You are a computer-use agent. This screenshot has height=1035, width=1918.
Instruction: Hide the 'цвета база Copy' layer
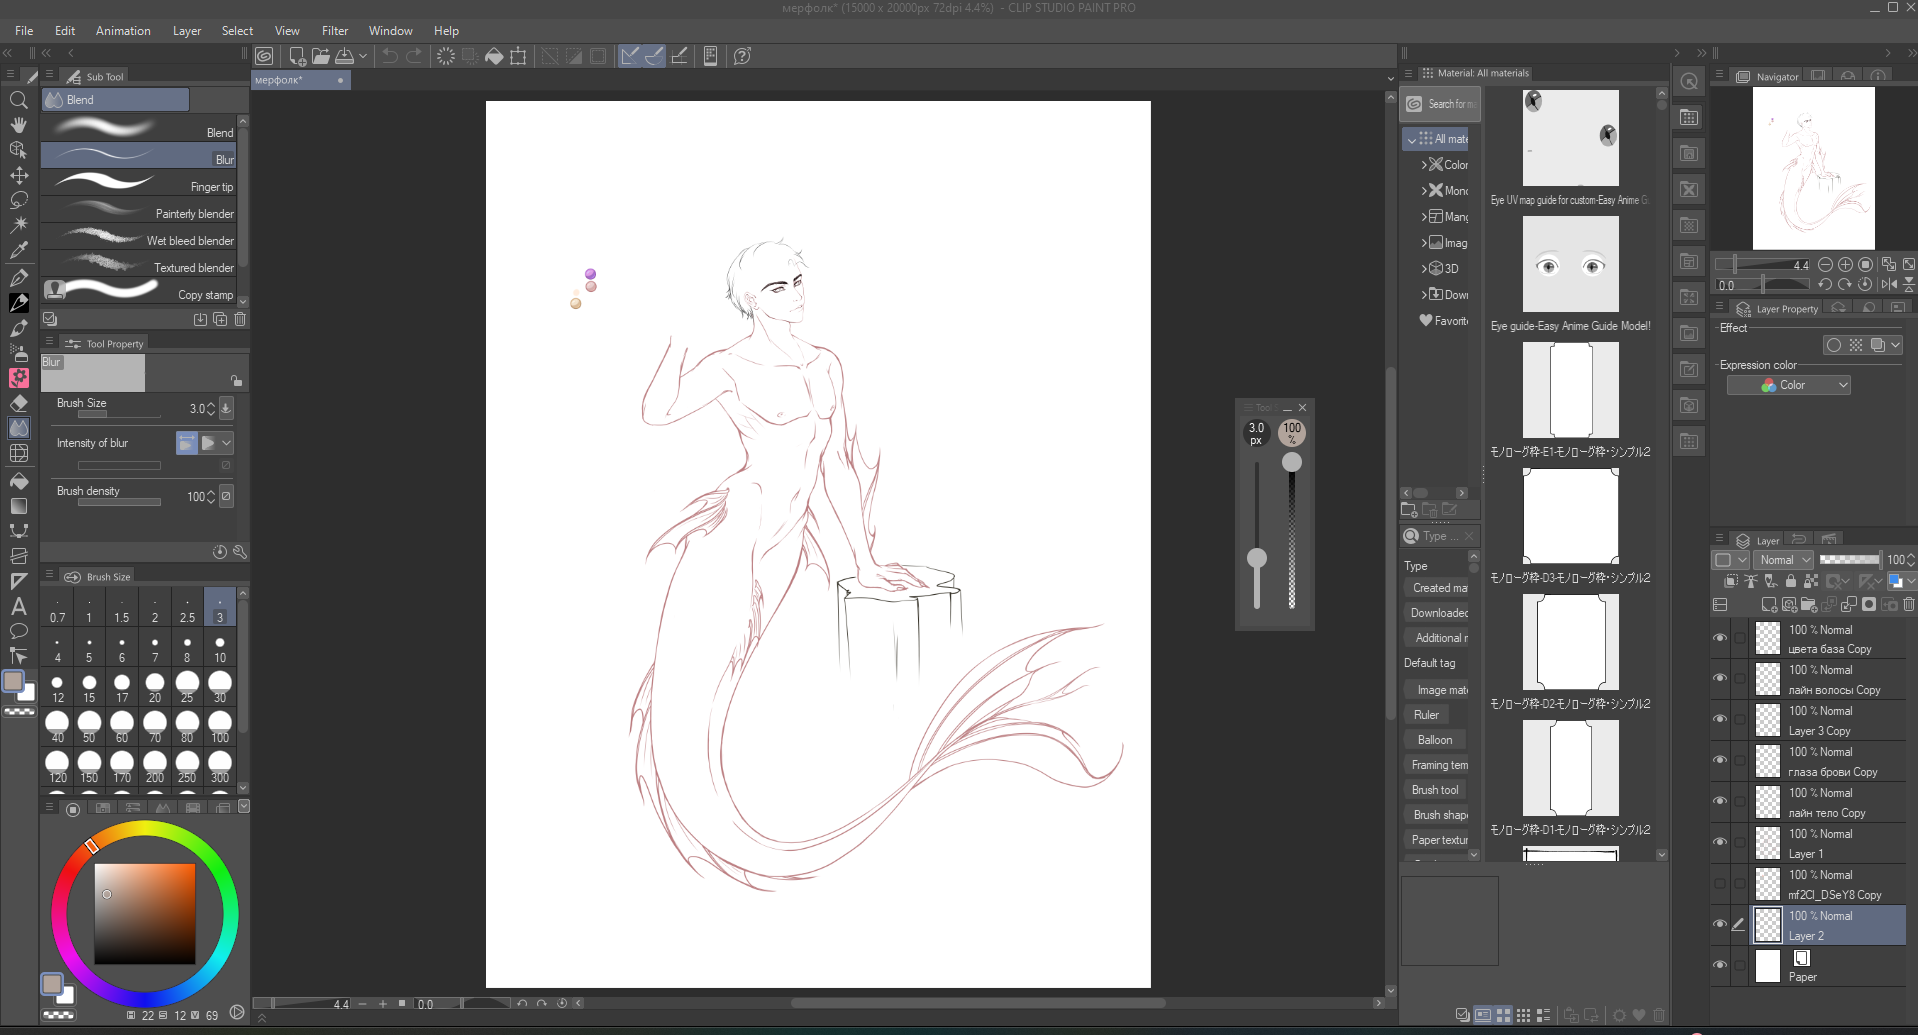coord(1720,638)
